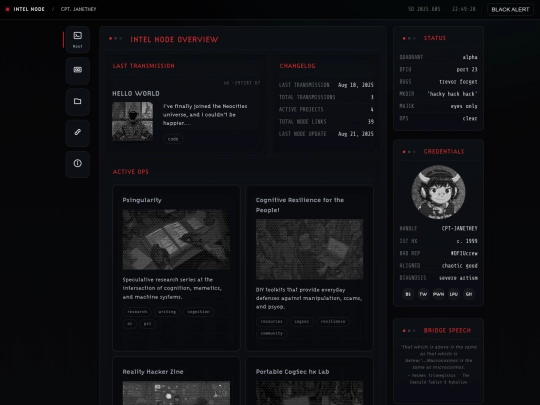Screen dimensions: 540x405
Task: Click the HELLO WORLD post thumbnail
Action: click(133, 122)
